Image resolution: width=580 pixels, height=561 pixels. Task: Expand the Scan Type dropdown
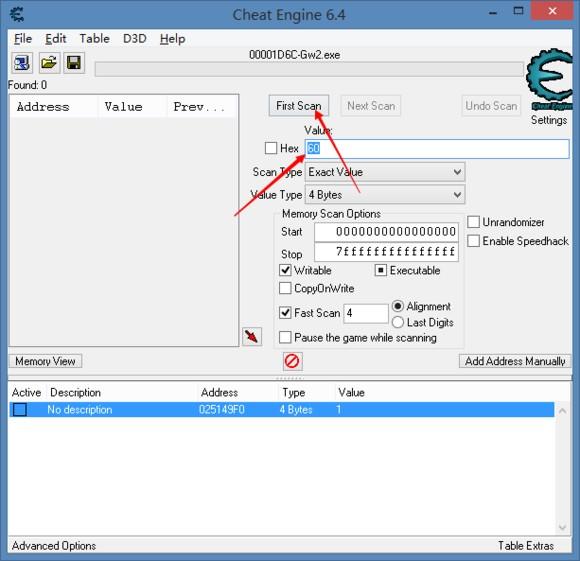coord(385,172)
